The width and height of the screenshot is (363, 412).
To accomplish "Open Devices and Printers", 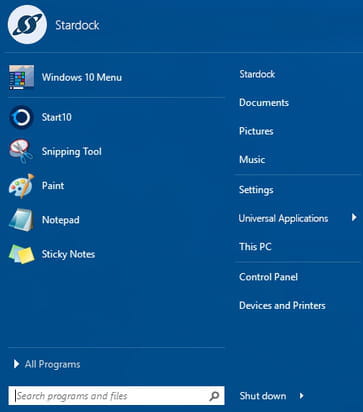I will point(282,305).
